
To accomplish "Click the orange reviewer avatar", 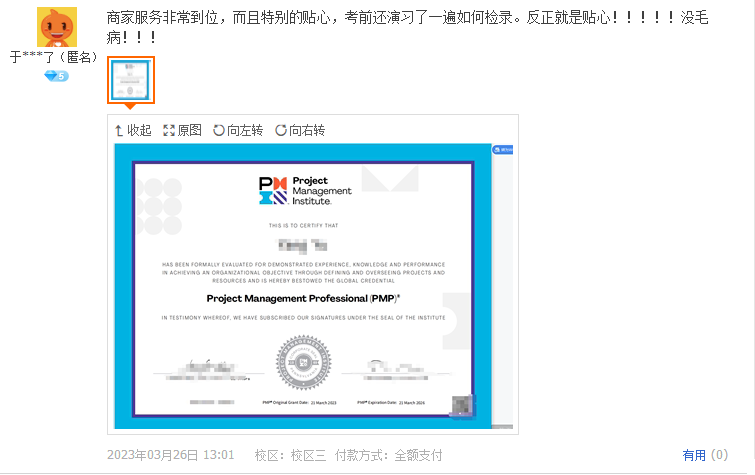I will pos(56,26).
